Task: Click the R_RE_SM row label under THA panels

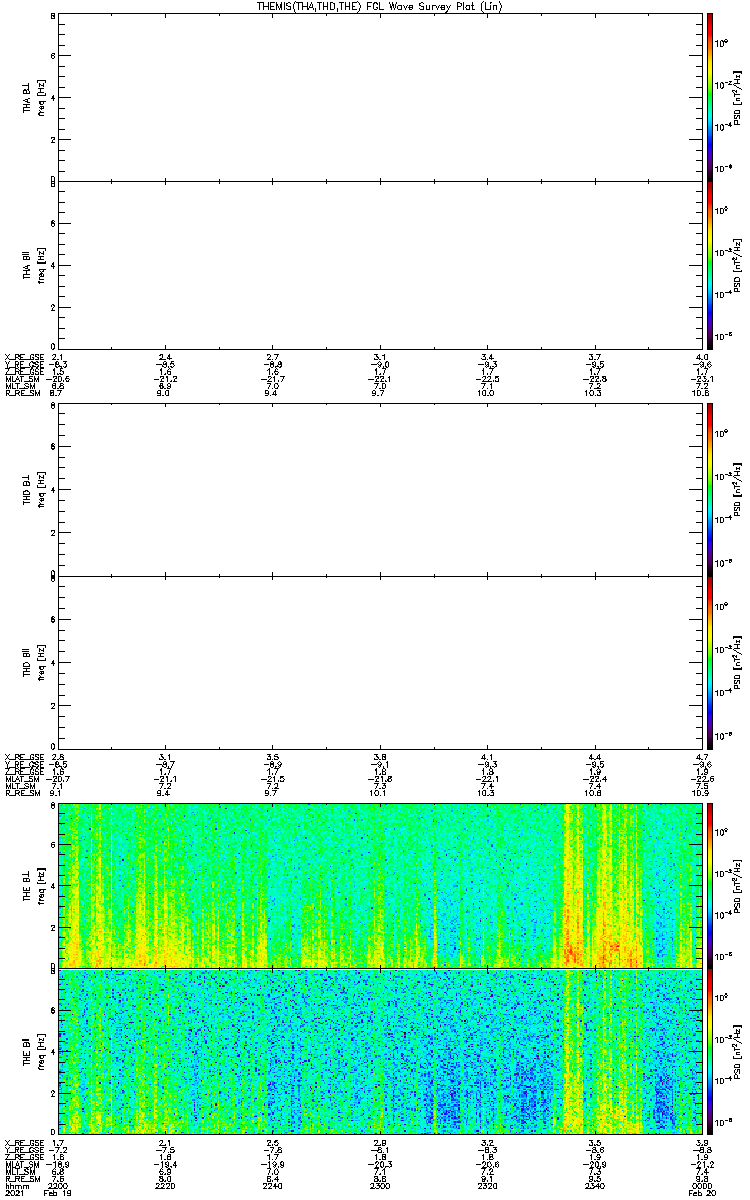Action: point(21,394)
